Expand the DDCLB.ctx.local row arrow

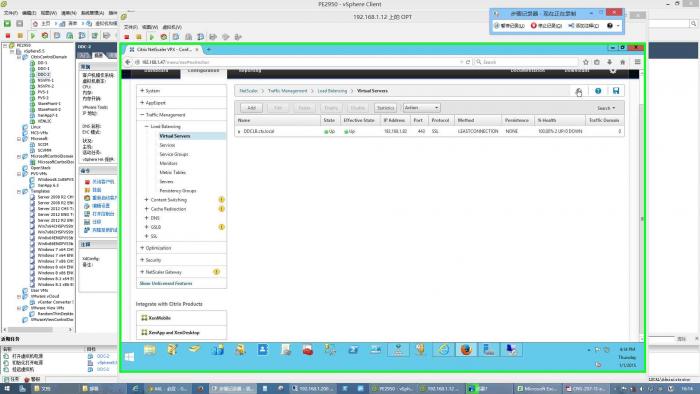point(239,132)
